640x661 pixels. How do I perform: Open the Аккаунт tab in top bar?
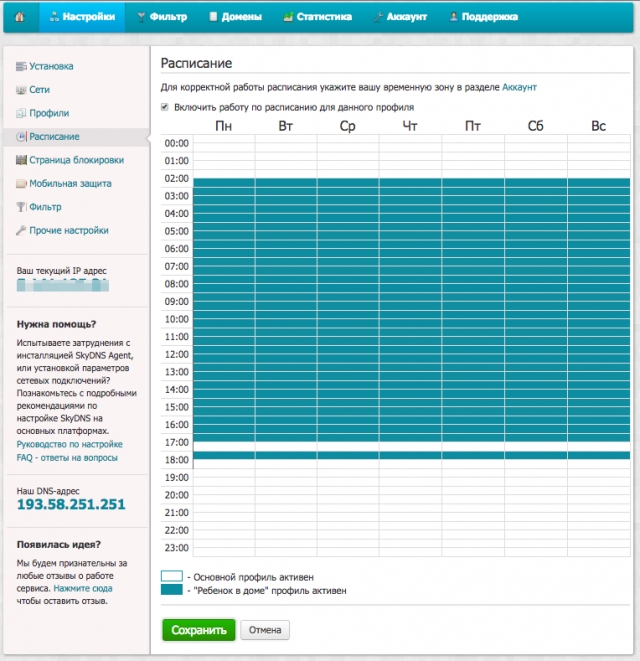[400, 17]
